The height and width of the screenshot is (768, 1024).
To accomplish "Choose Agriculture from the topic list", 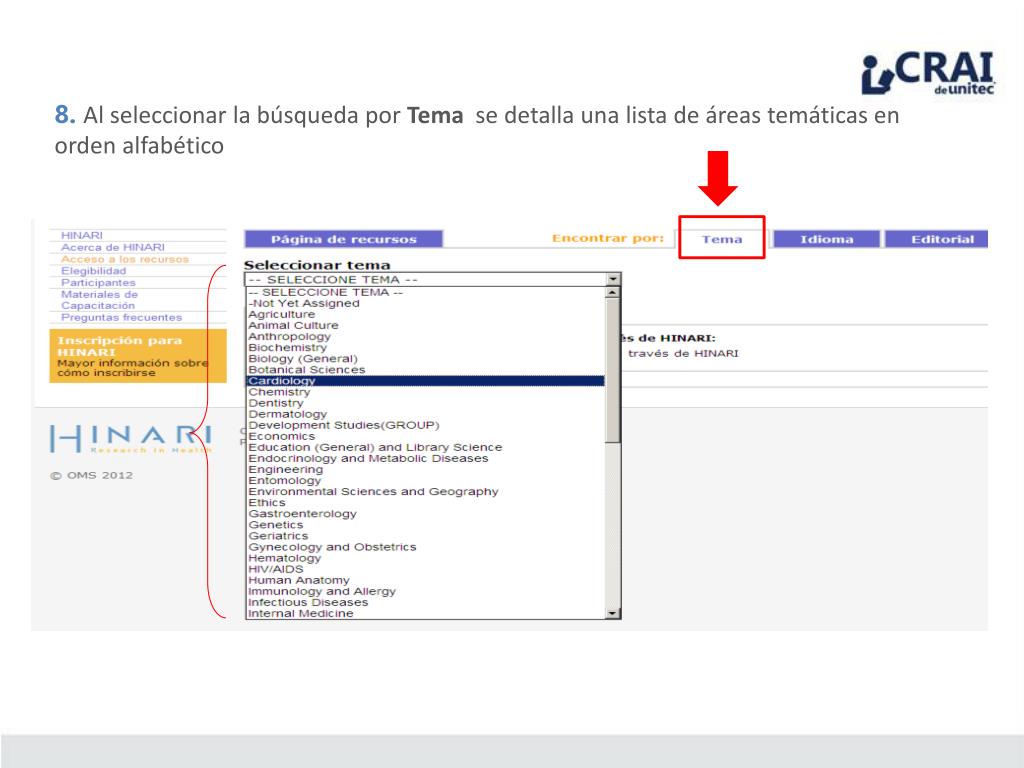I will click(426, 315).
